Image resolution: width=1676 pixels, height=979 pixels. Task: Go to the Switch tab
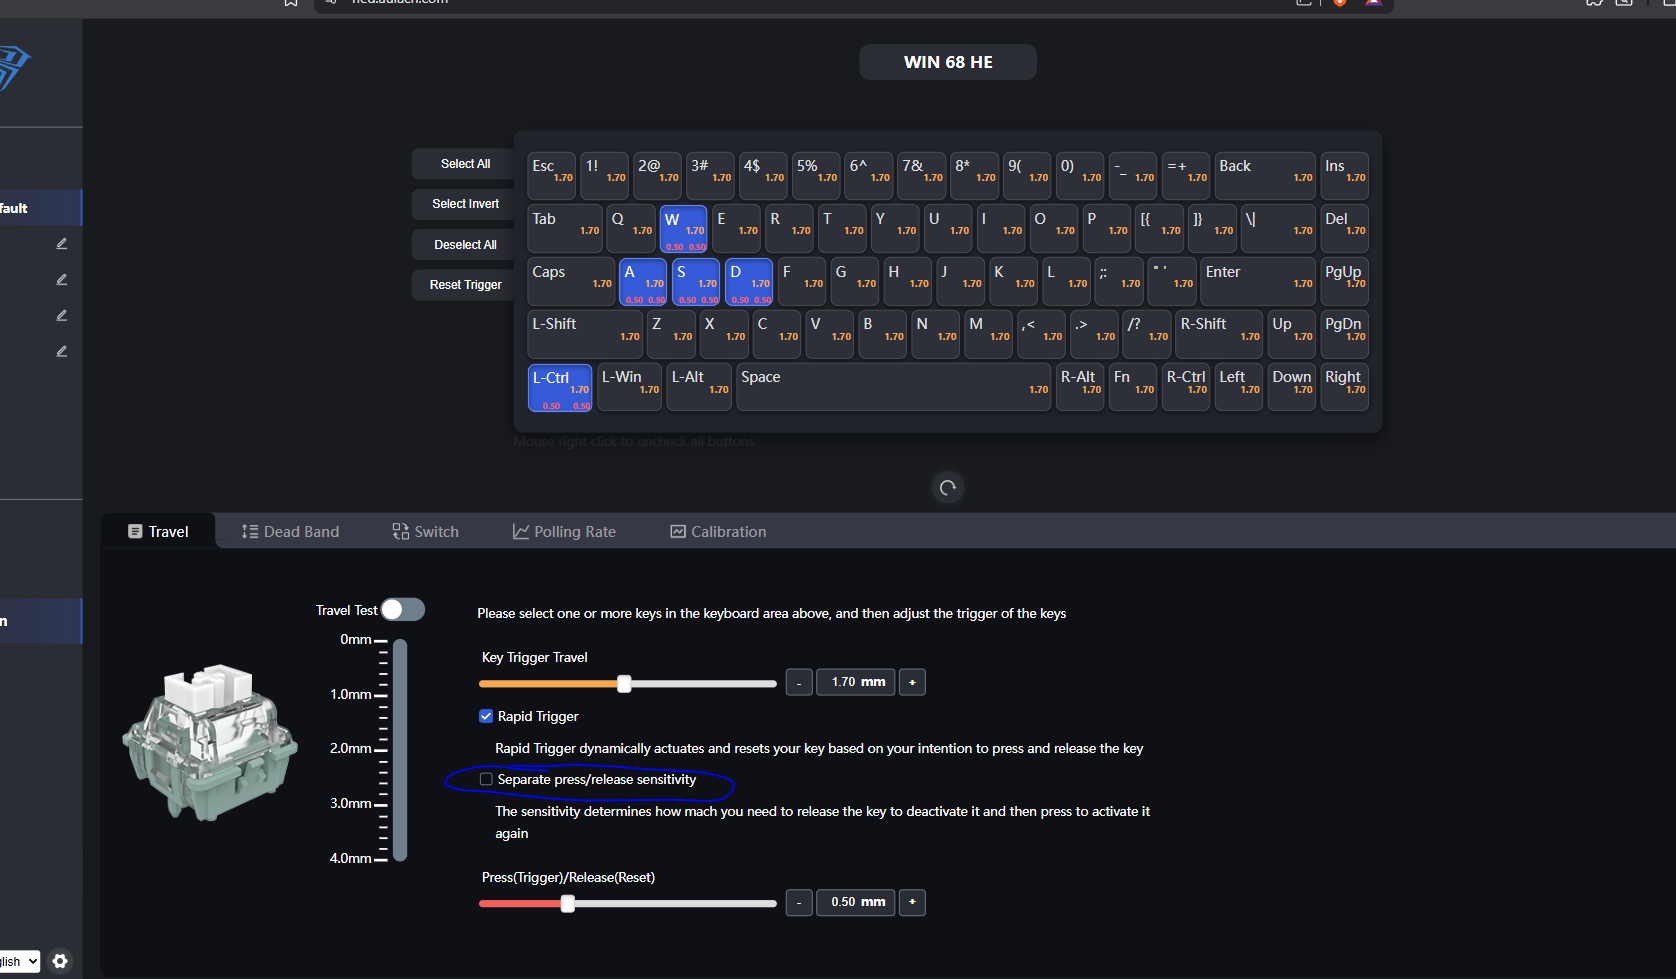[425, 531]
